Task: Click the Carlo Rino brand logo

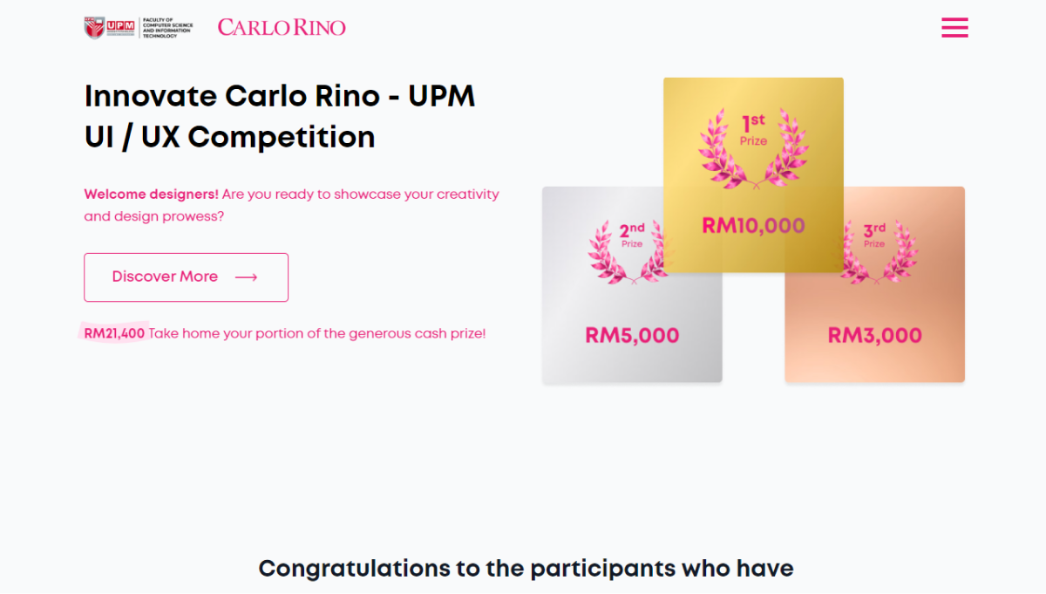Action: coord(281,27)
